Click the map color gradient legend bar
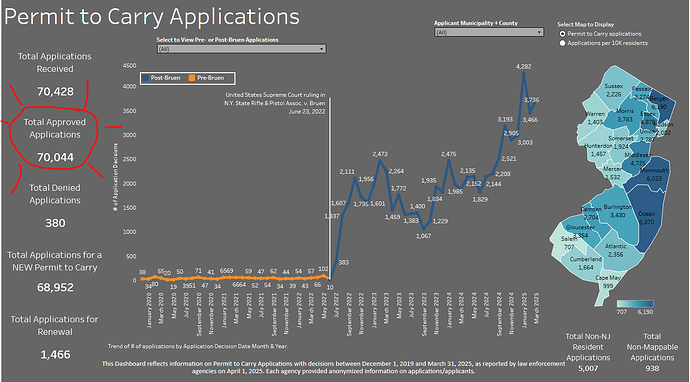Viewport: 690px width, 382px height. [635, 304]
